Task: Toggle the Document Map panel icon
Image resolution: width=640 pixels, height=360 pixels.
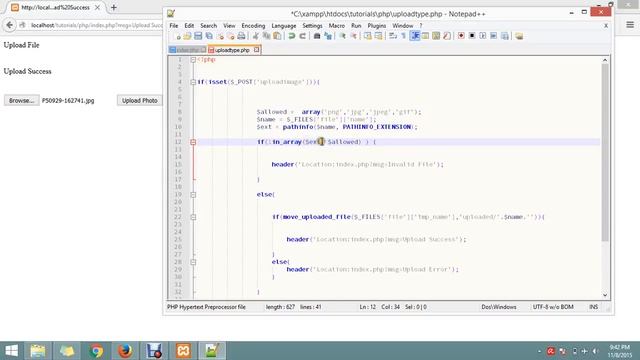Action: [x=436, y=36]
